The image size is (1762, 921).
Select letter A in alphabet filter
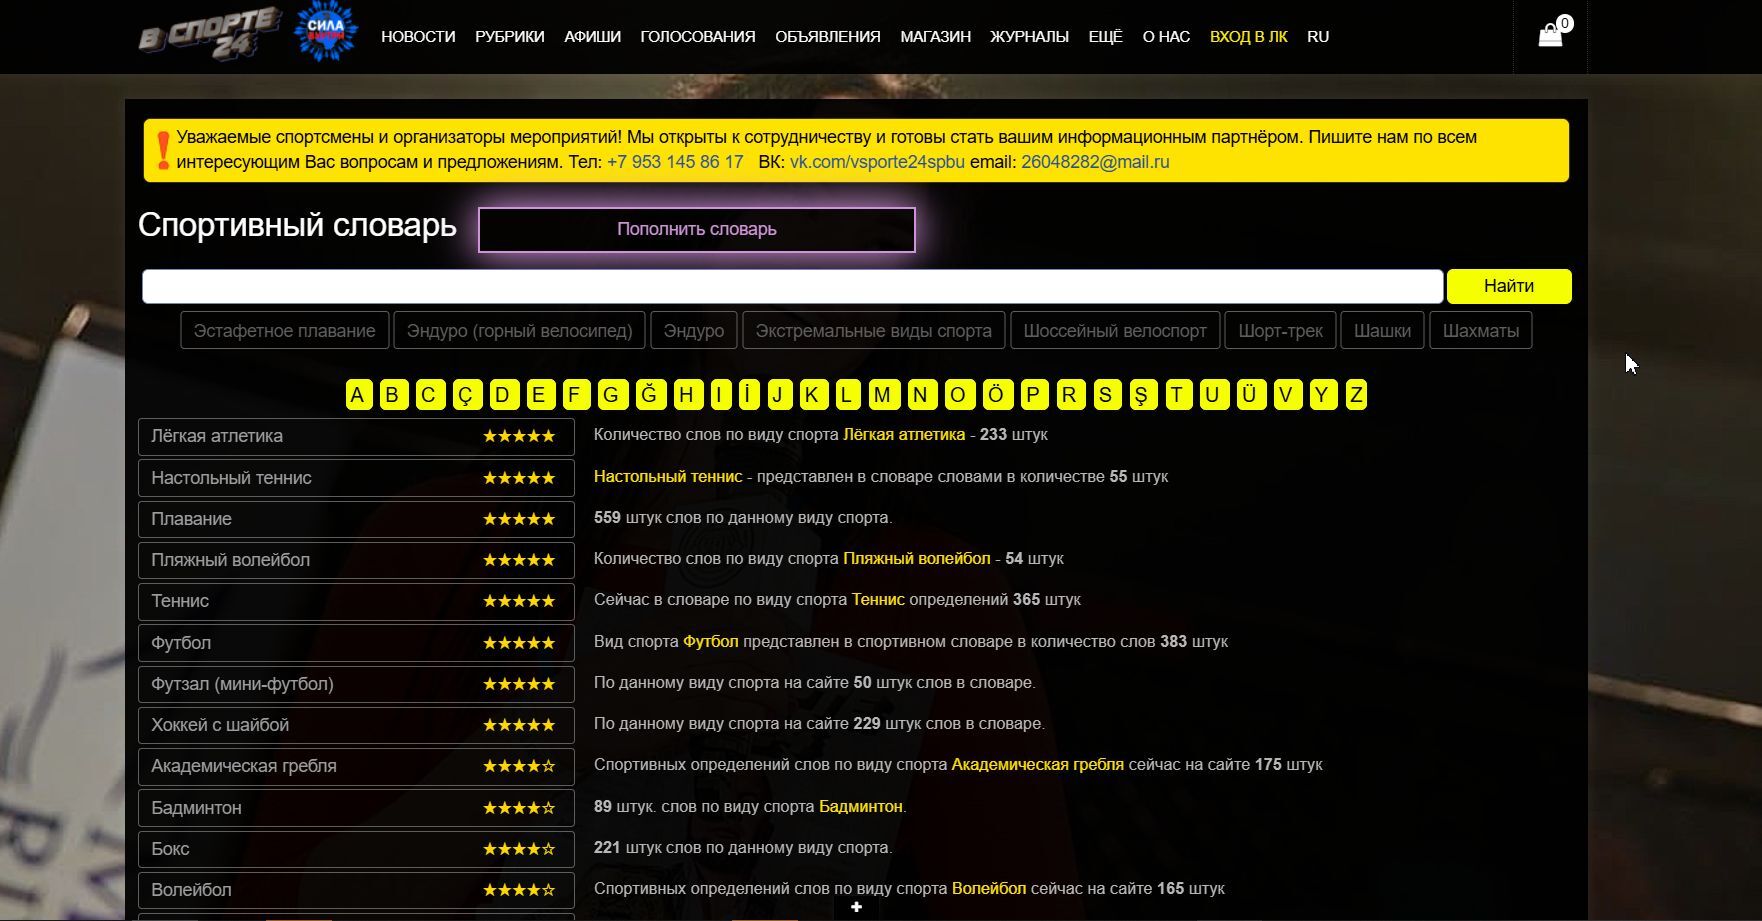click(x=358, y=395)
